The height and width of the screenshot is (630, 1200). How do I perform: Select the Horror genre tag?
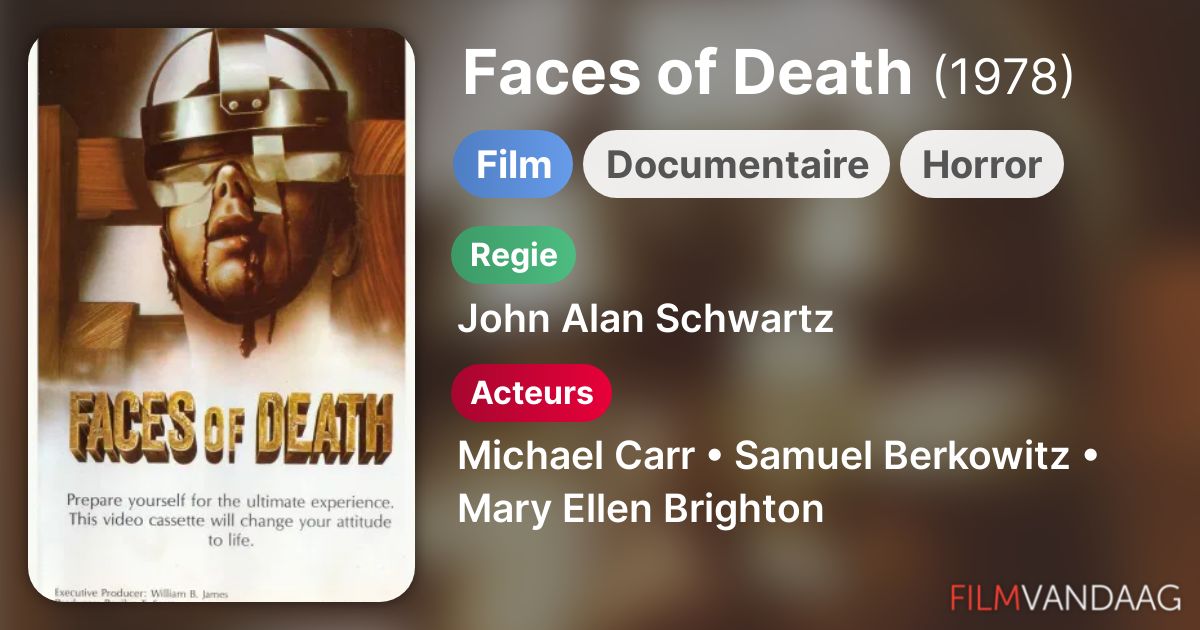click(x=982, y=164)
